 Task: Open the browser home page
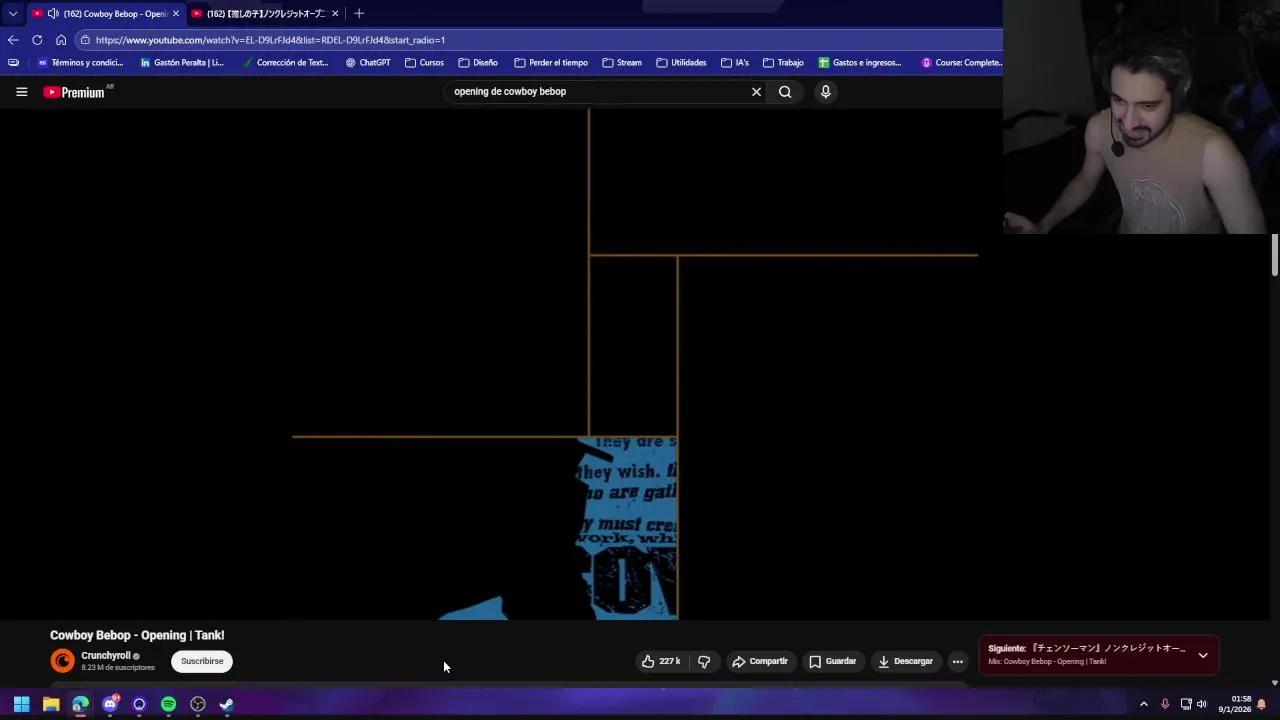coord(61,40)
